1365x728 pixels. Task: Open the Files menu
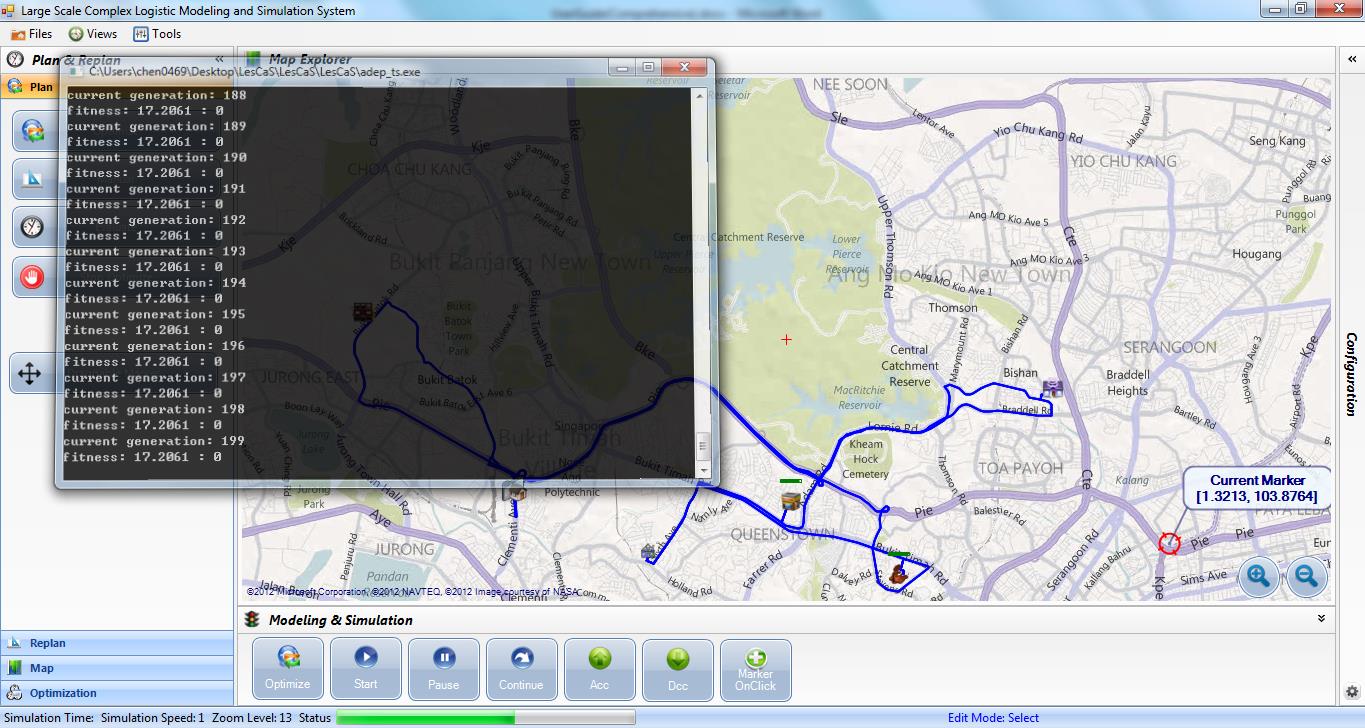[32, 34]
